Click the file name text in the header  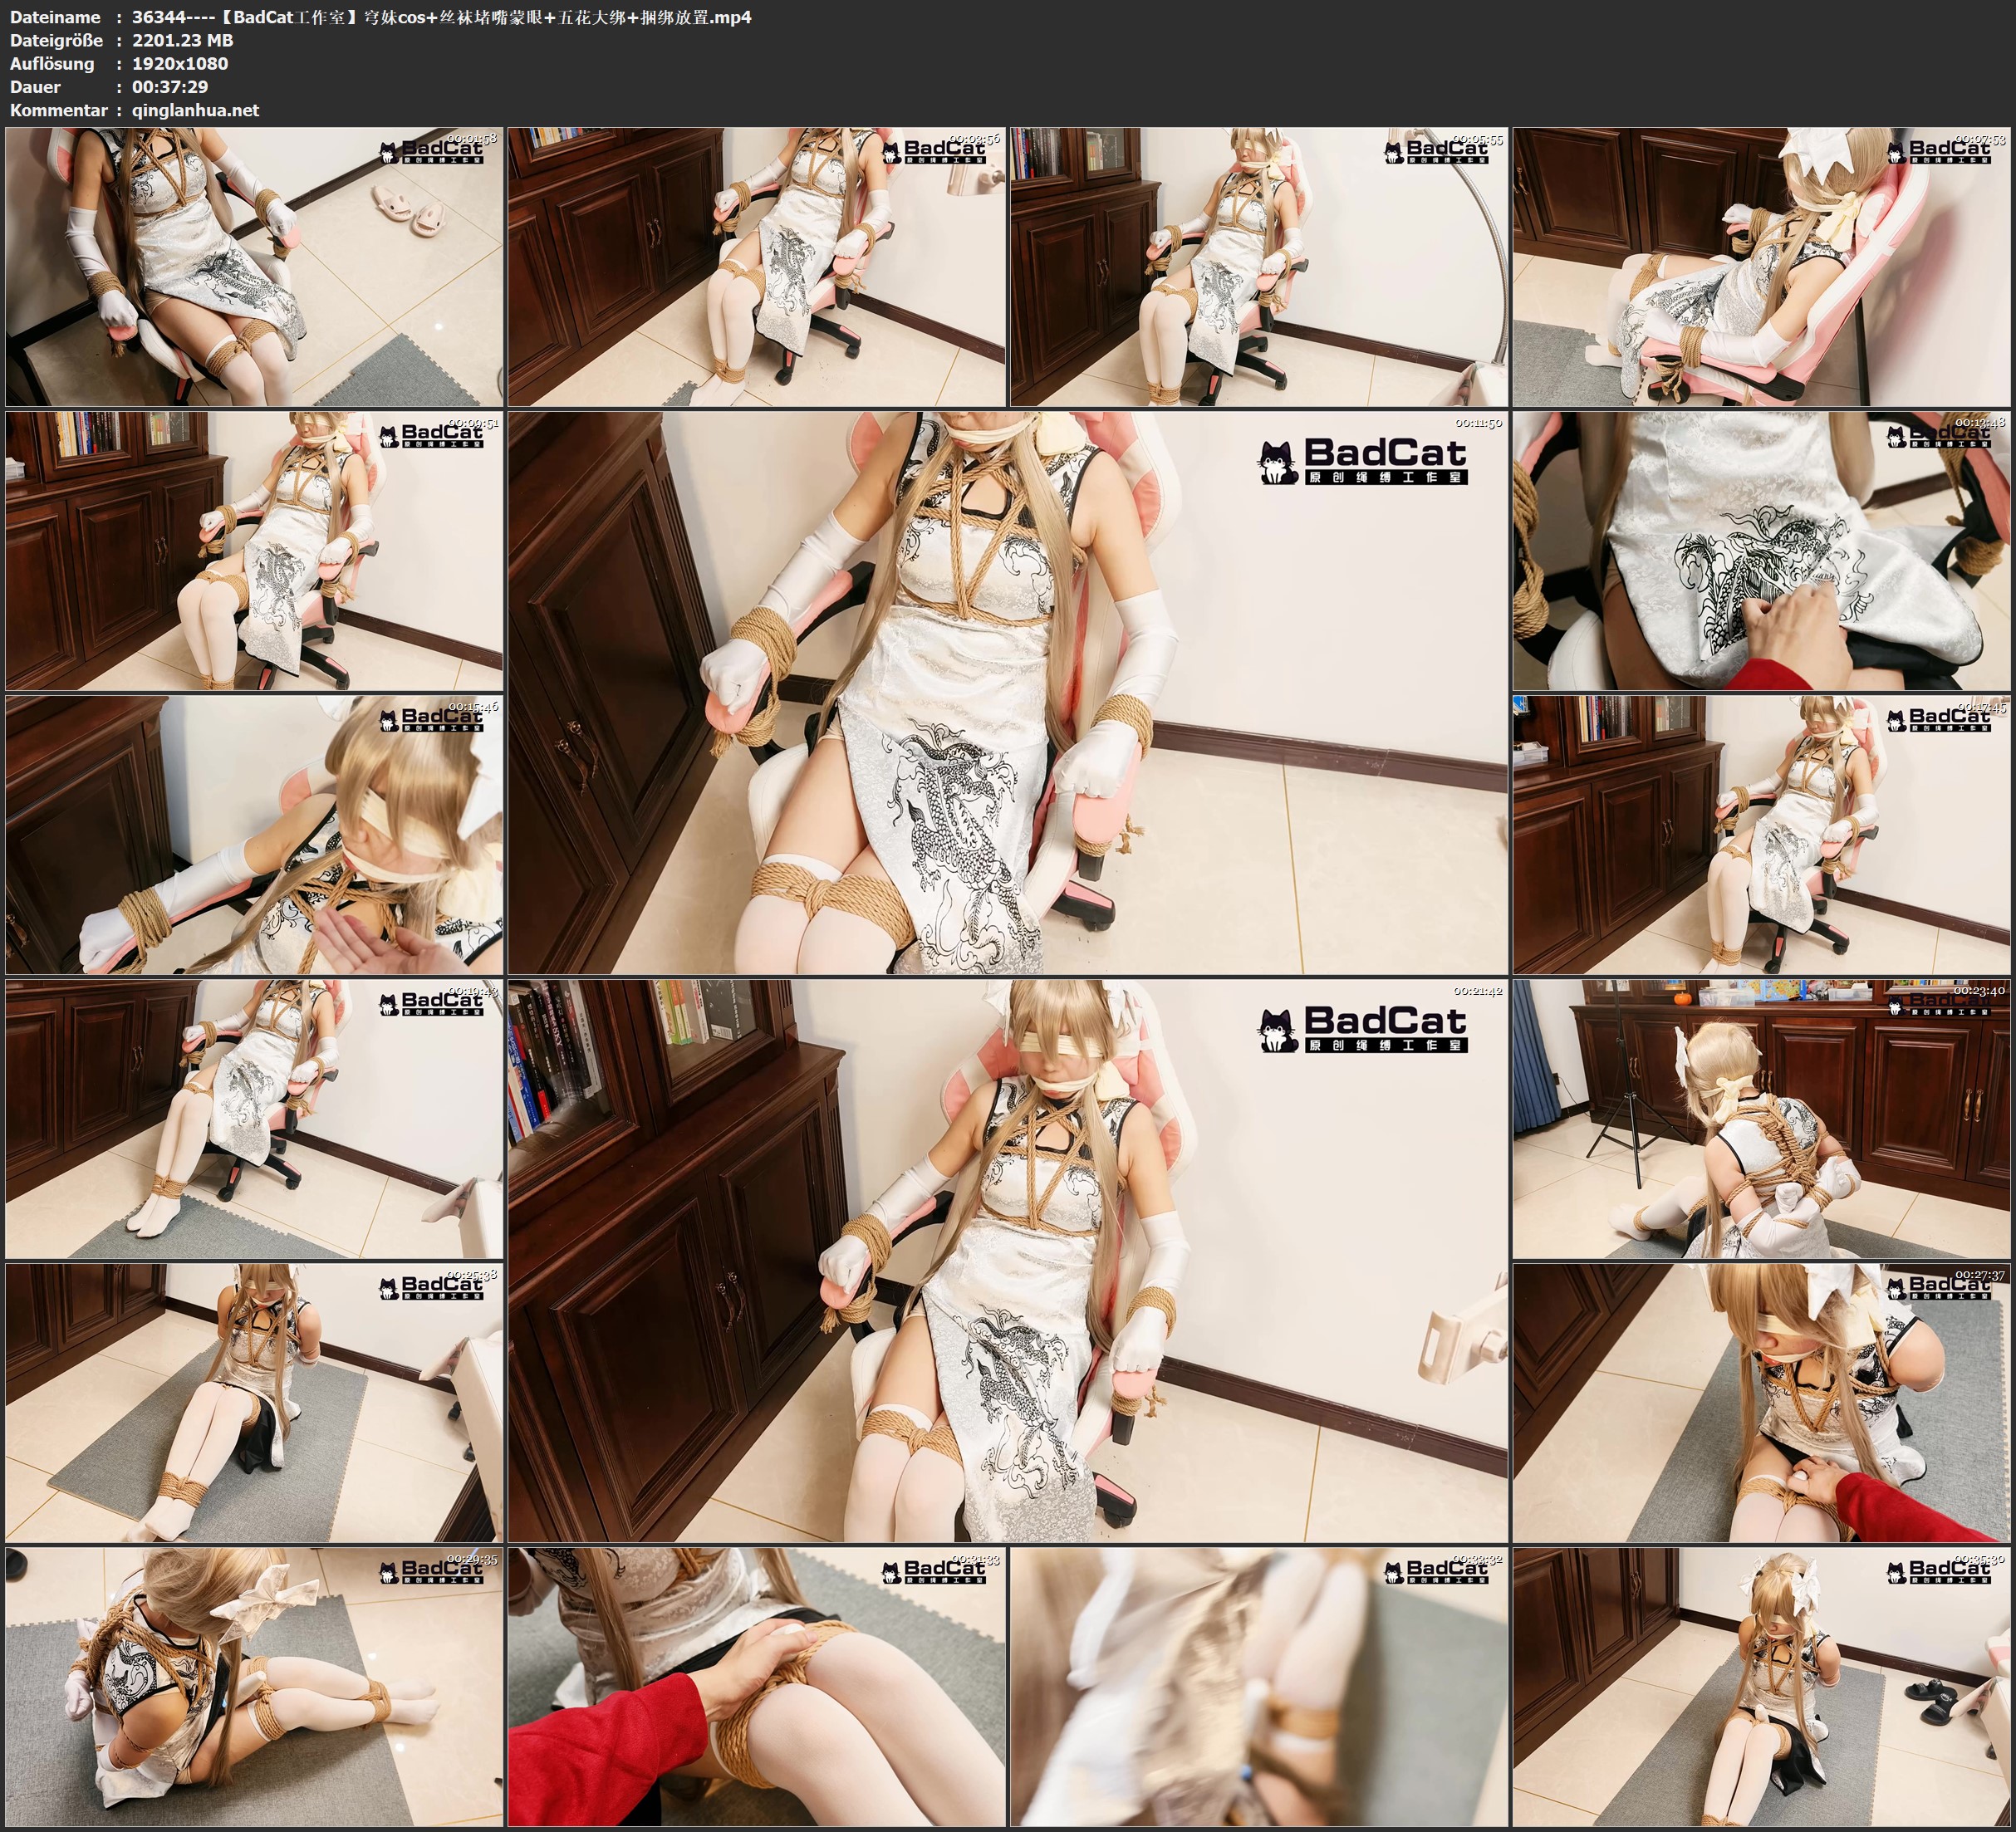click(x=441, y=17)
